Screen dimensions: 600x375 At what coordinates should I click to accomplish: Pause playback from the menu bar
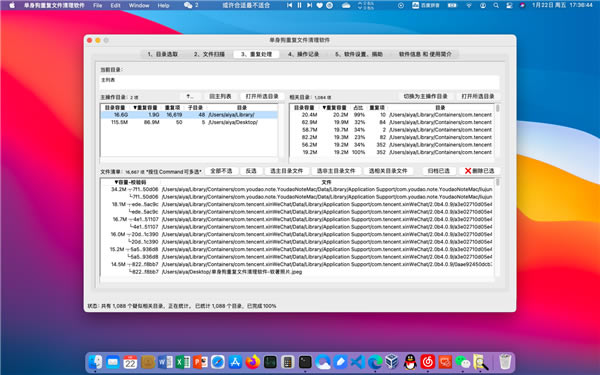[x=299, y=5]
